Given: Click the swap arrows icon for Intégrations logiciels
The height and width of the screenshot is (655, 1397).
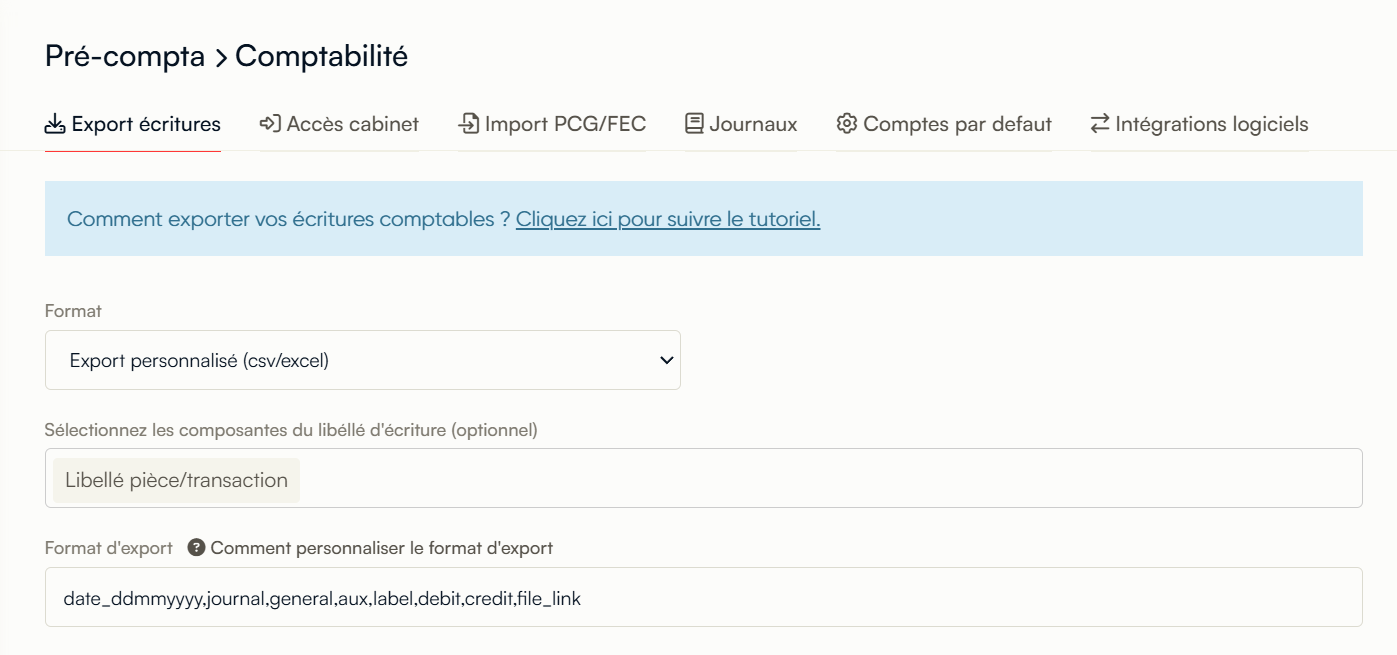Looking at the screenshot, I should [x=1100, y=124].
